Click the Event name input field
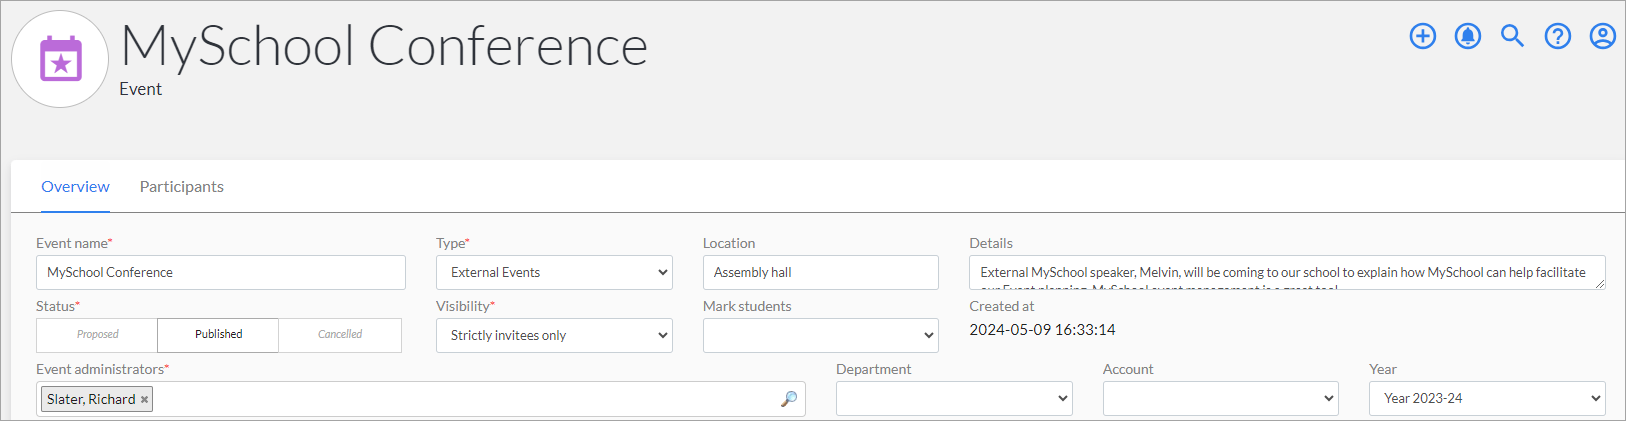Viewport: 1626px width, 421px height. [x=221, y=272]
